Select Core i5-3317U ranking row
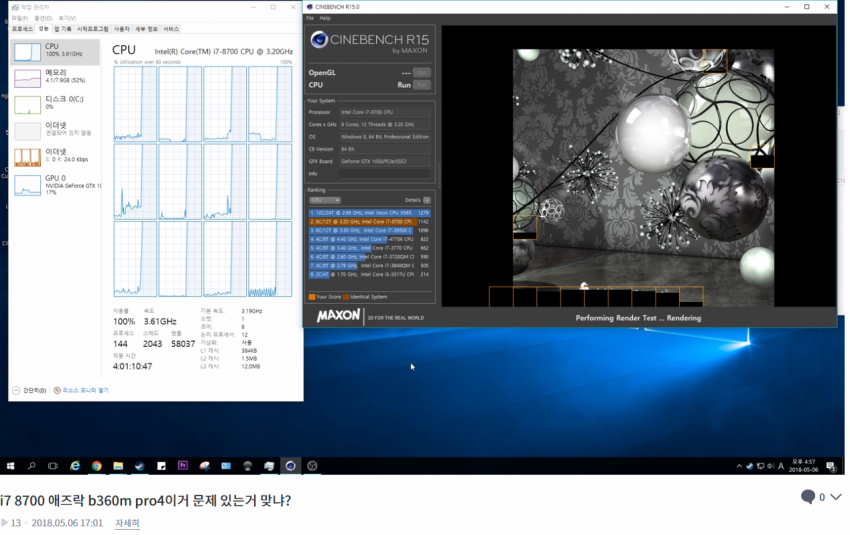Viewport: 850px width, 535px height. [x=370, y=274]
